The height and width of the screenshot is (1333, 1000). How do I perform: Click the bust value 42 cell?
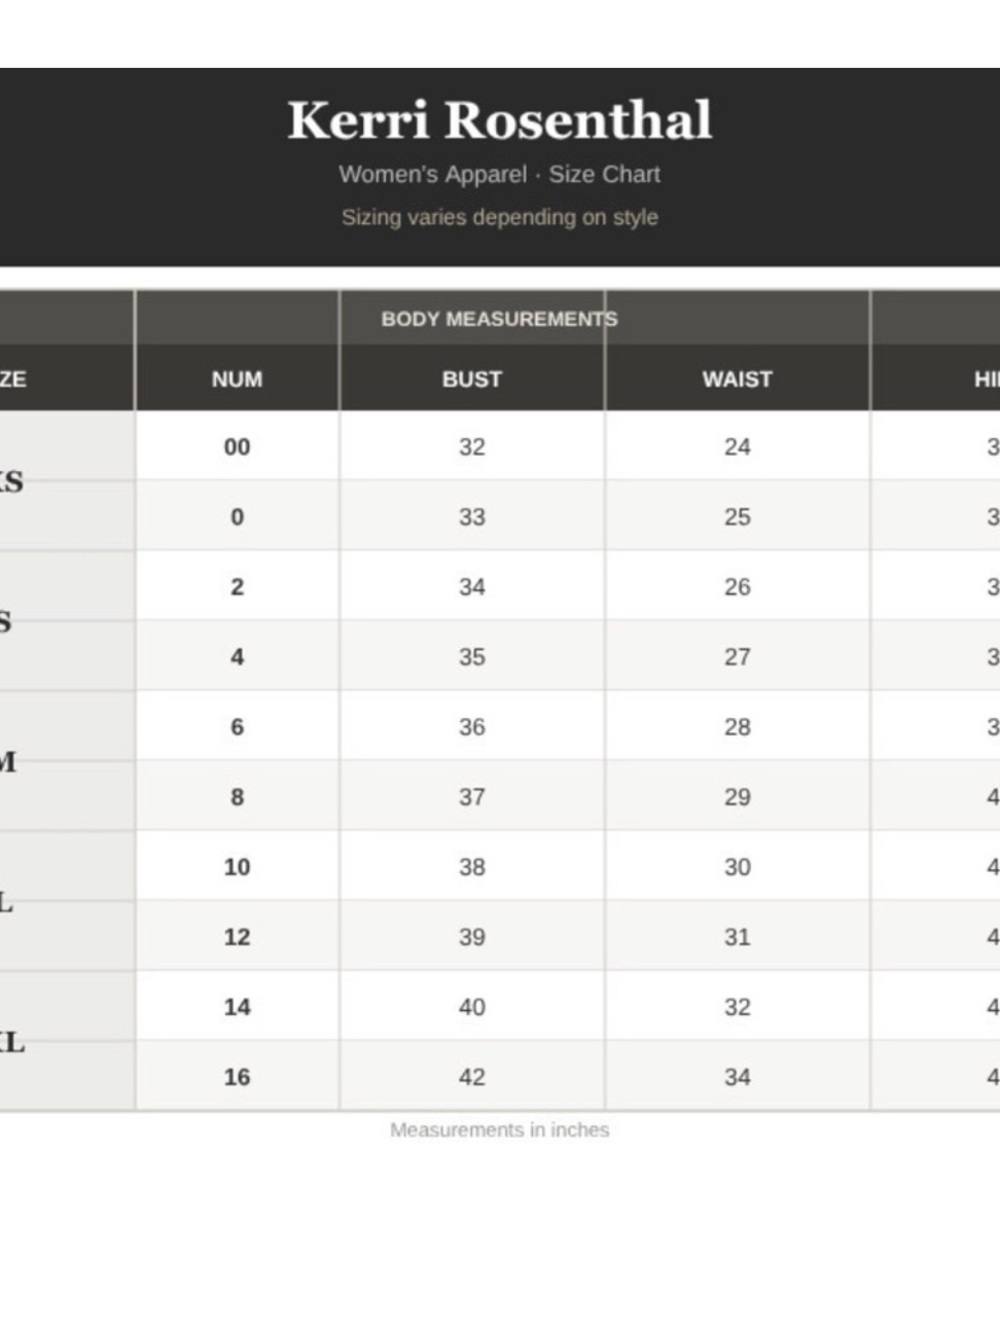tap(472, 1077)
